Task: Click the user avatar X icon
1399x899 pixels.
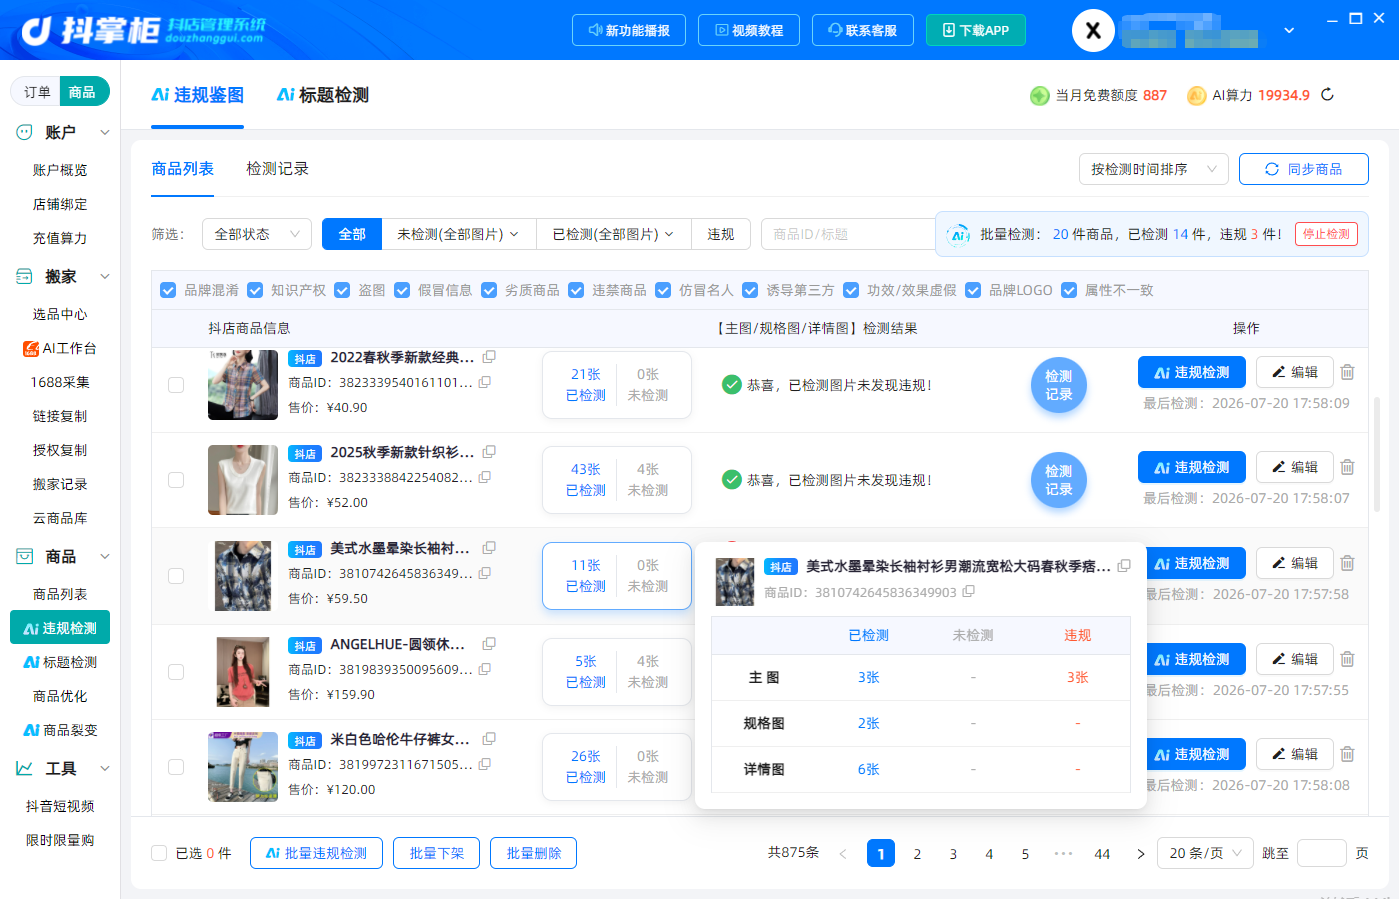Action: [1093, 30]
